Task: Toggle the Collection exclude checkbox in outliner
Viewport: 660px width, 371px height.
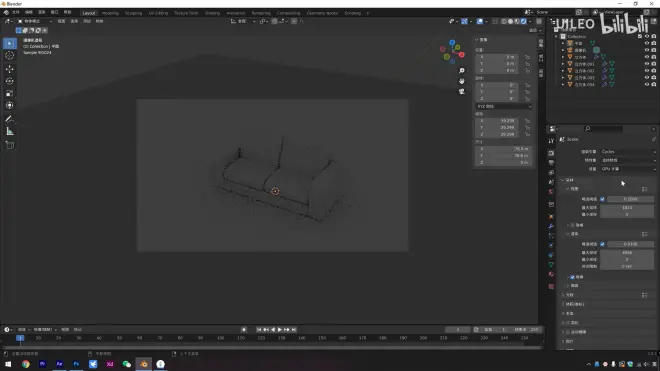Action: click(640, 37)
